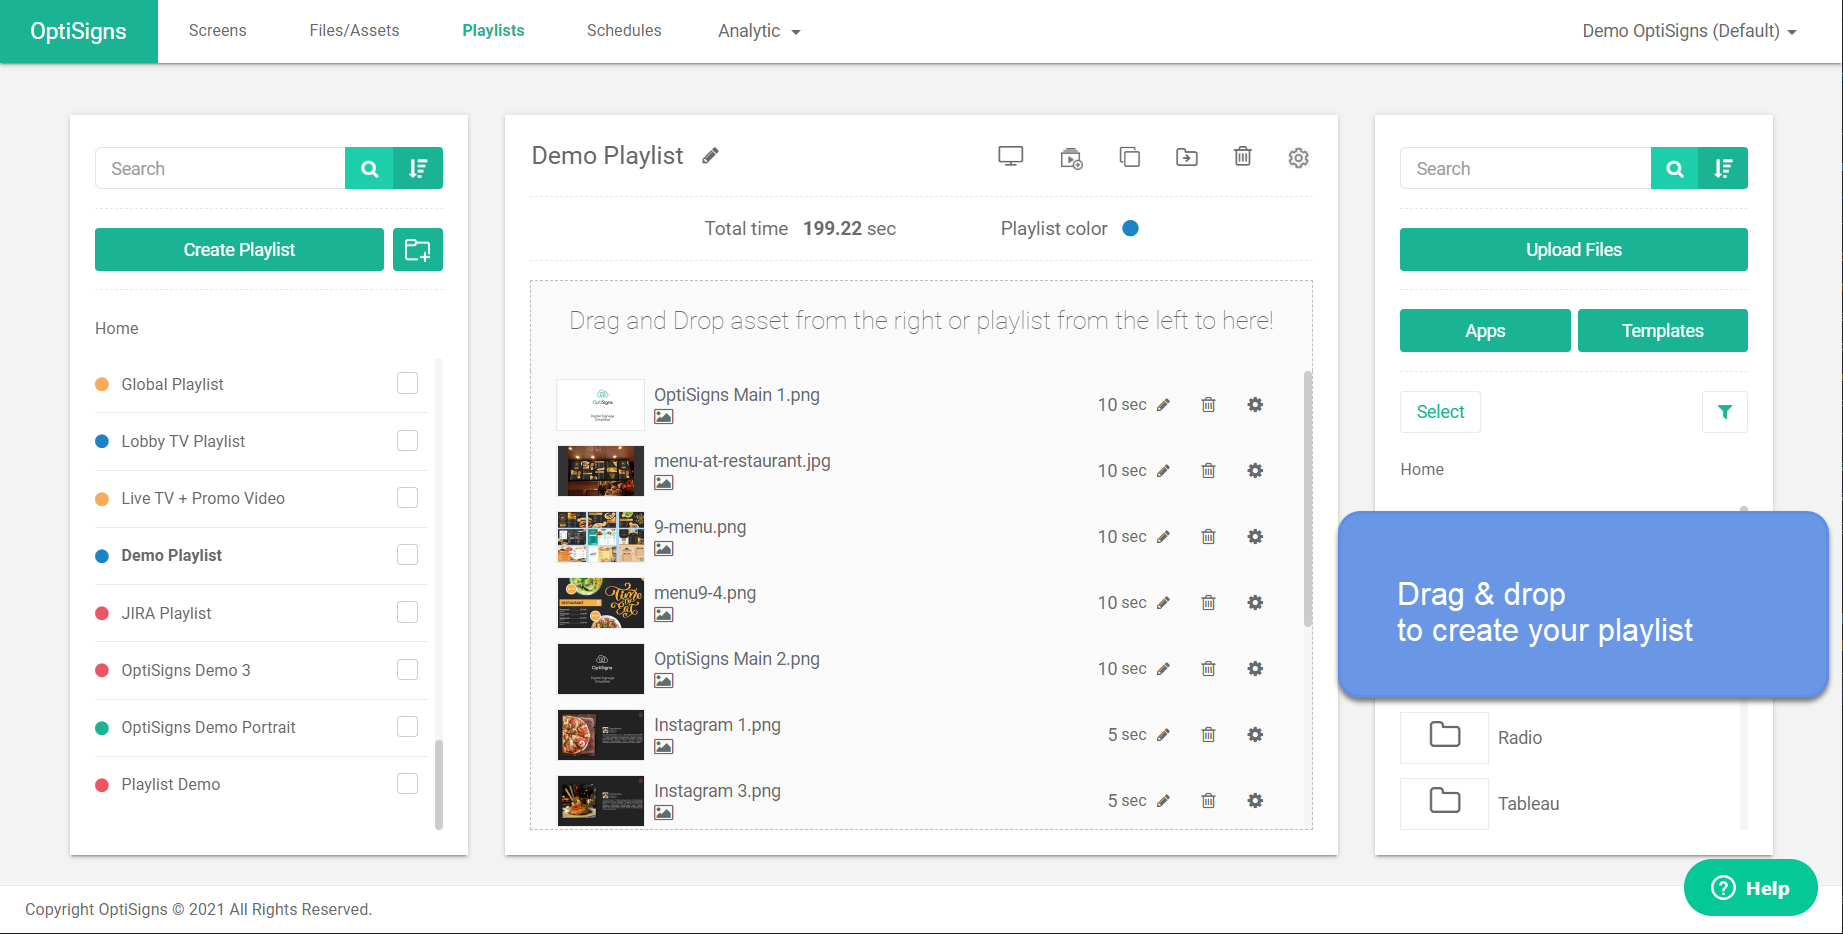Click the monitor icon in Demo Playlist header
The height and width of the screenshot is (934, 1843).
(x=1011, y=157)
